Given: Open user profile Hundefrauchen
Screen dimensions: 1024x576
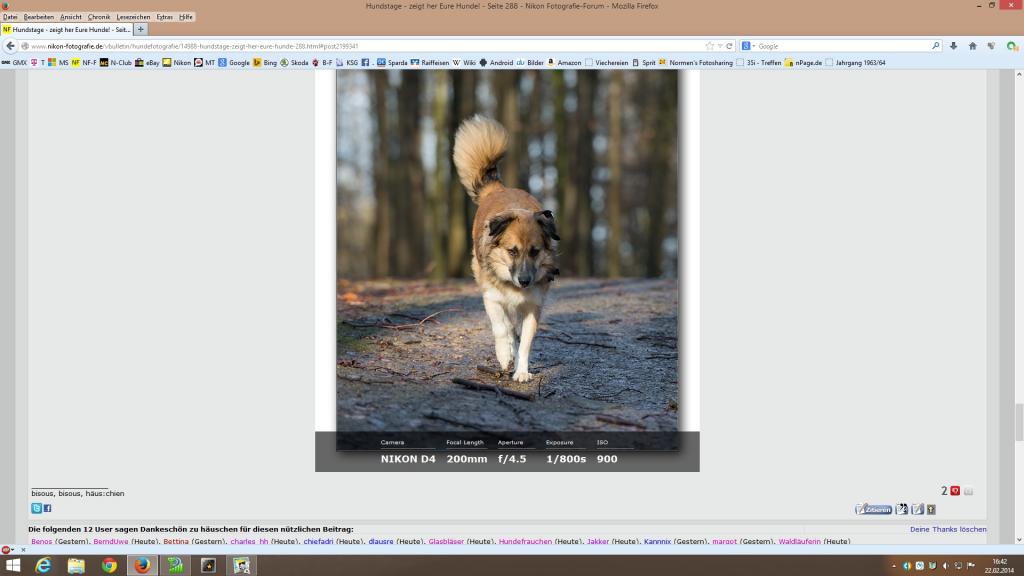Looking at the screenshot, I should (525, 541).
